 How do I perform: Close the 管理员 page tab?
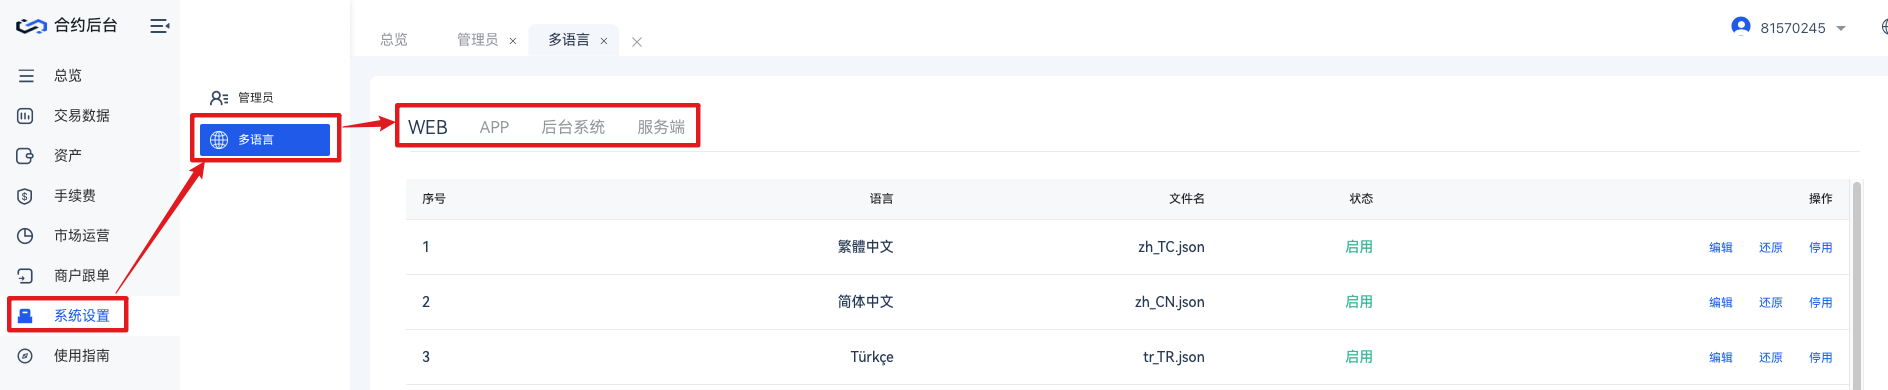pos(513,41)
